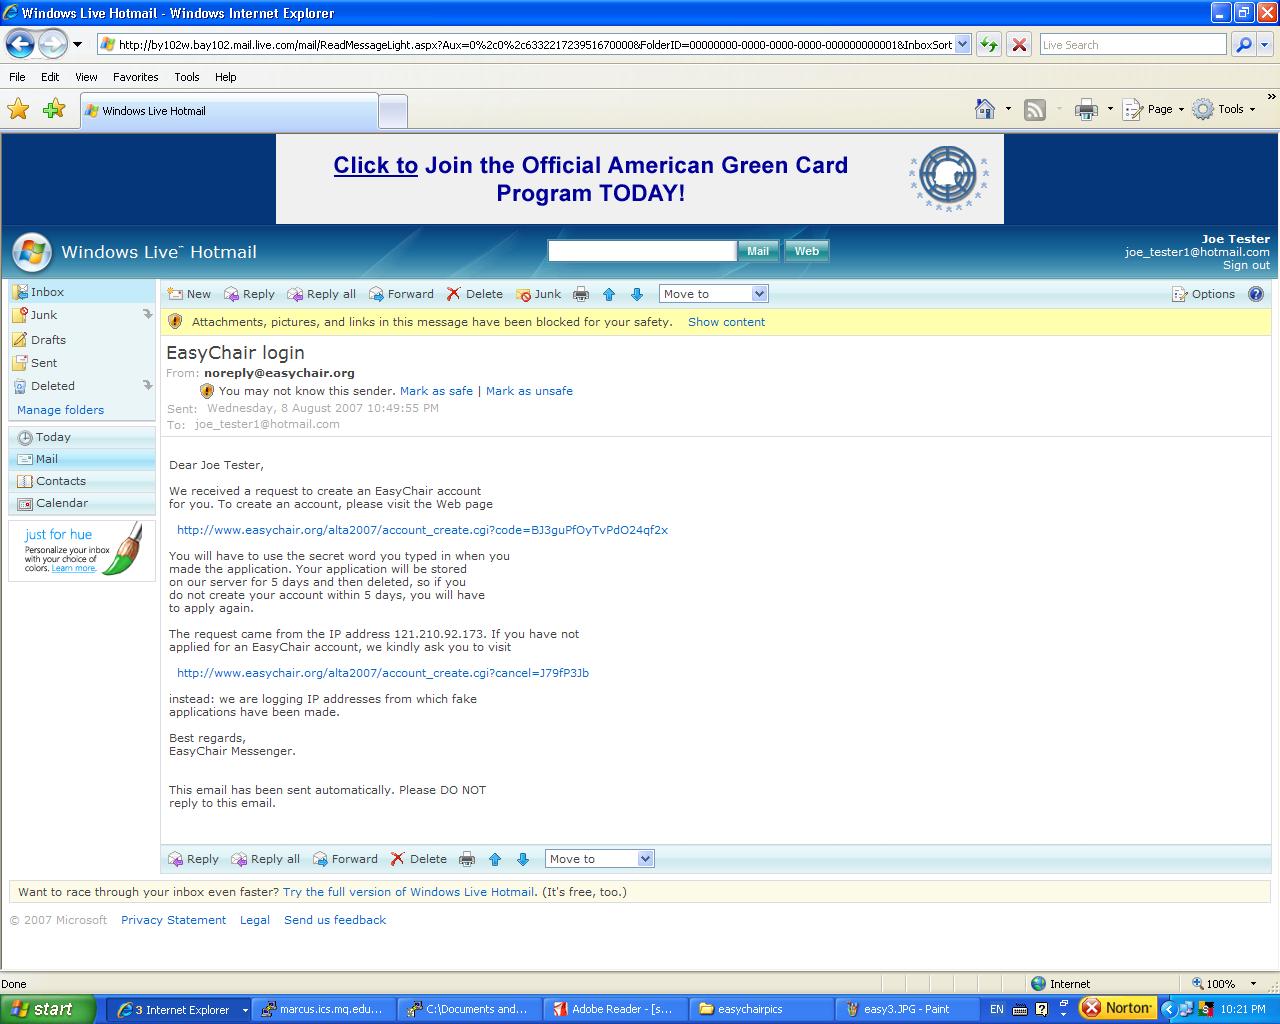Image resolution: width=1280 pixels, height=1024 pixels.
Task: Click the Live Search magnifier icon
Action: [1243, 44]
